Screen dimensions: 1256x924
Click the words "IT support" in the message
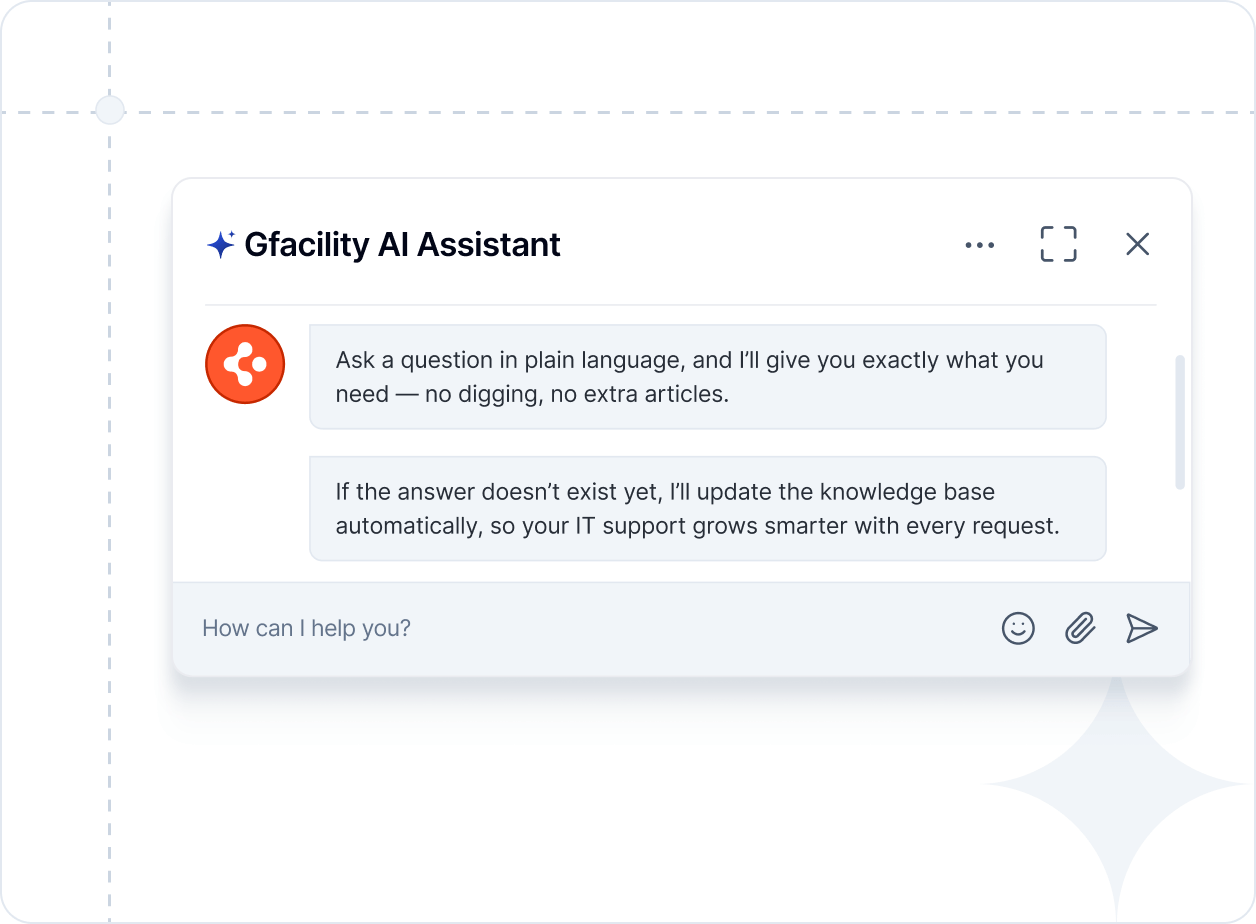[629, 526]
